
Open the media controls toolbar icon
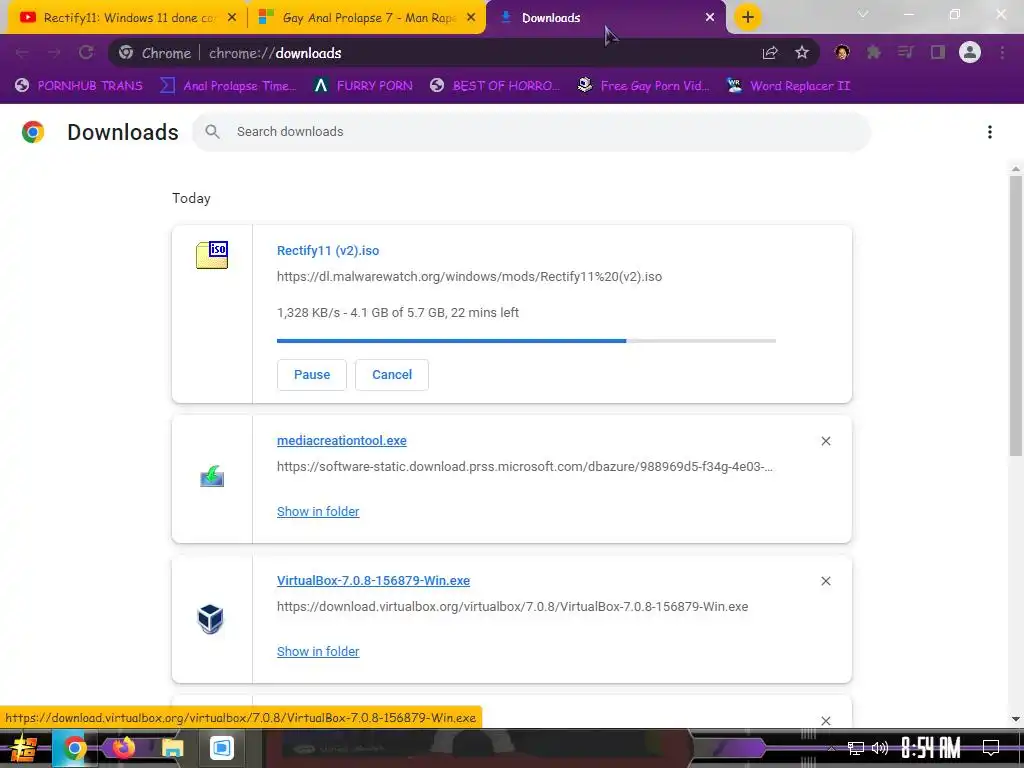tap(906, 53)
